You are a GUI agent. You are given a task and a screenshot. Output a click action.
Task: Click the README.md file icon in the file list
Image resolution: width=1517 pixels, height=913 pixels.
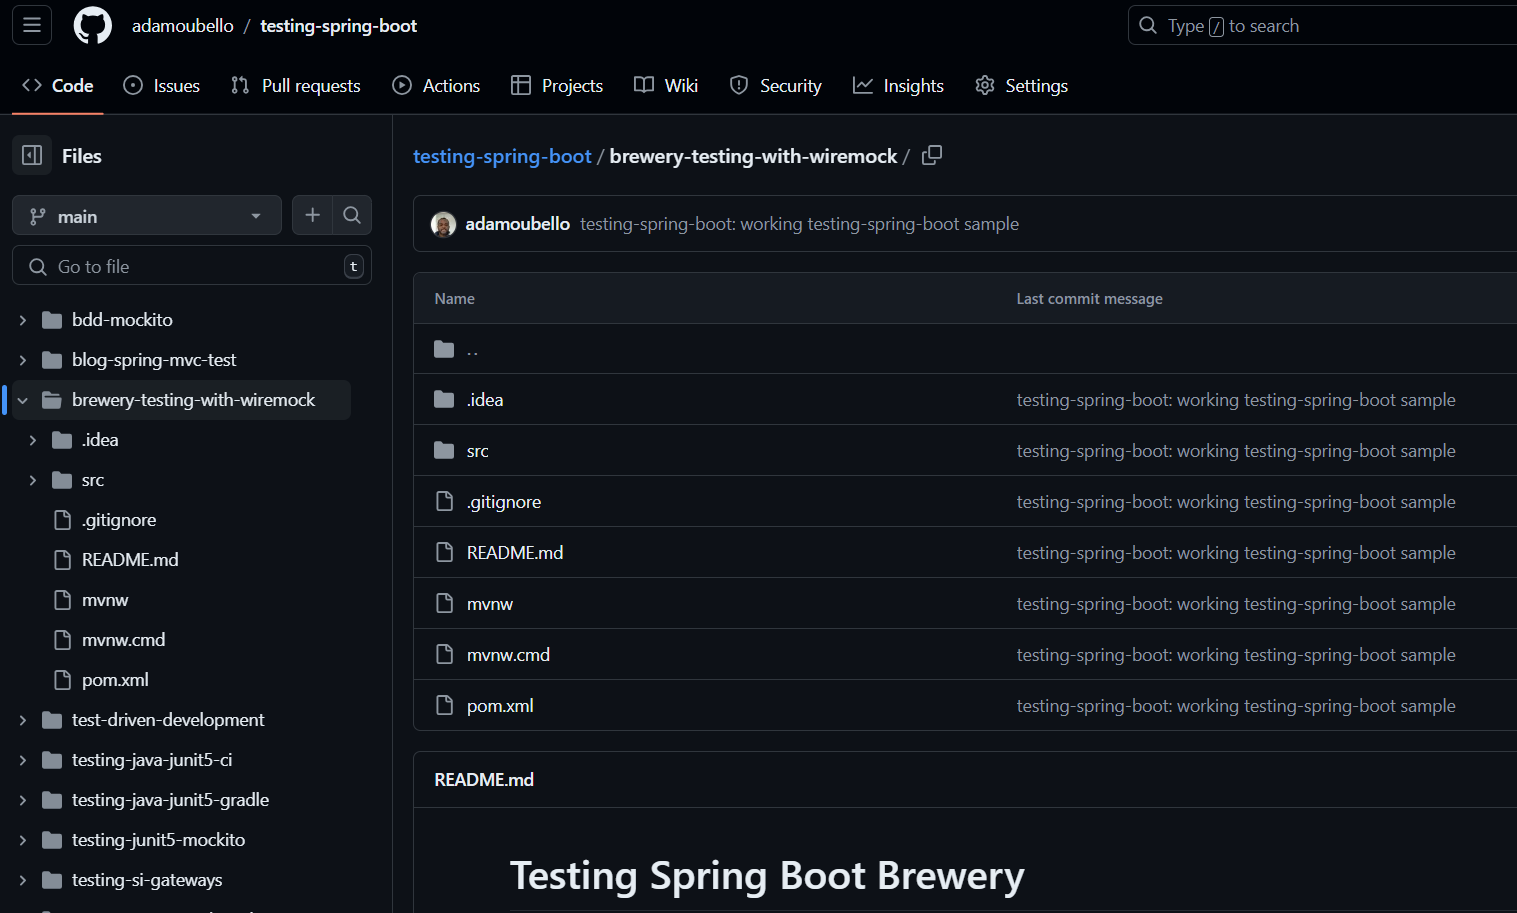[x=445, y=552]
